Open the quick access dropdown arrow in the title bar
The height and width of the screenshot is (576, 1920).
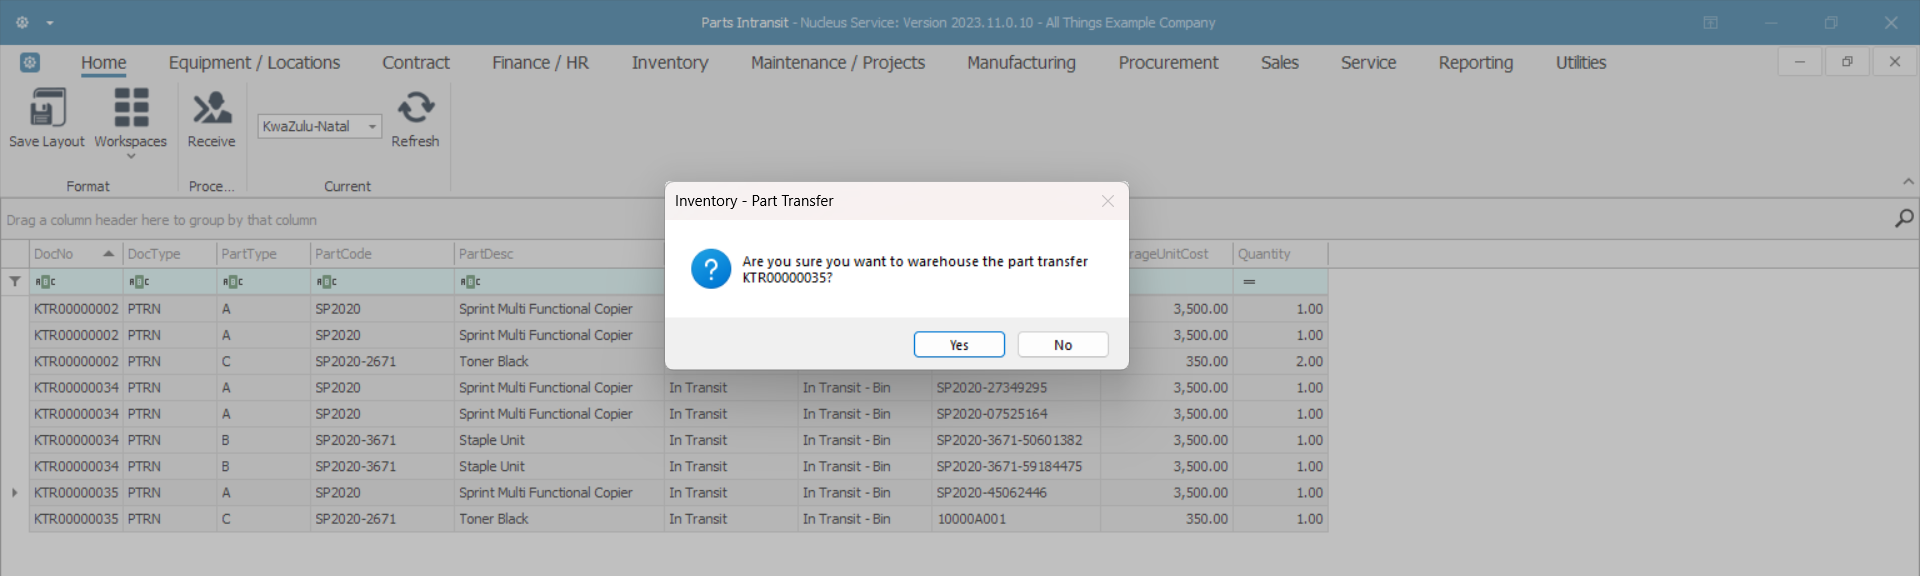pos(50,23)
